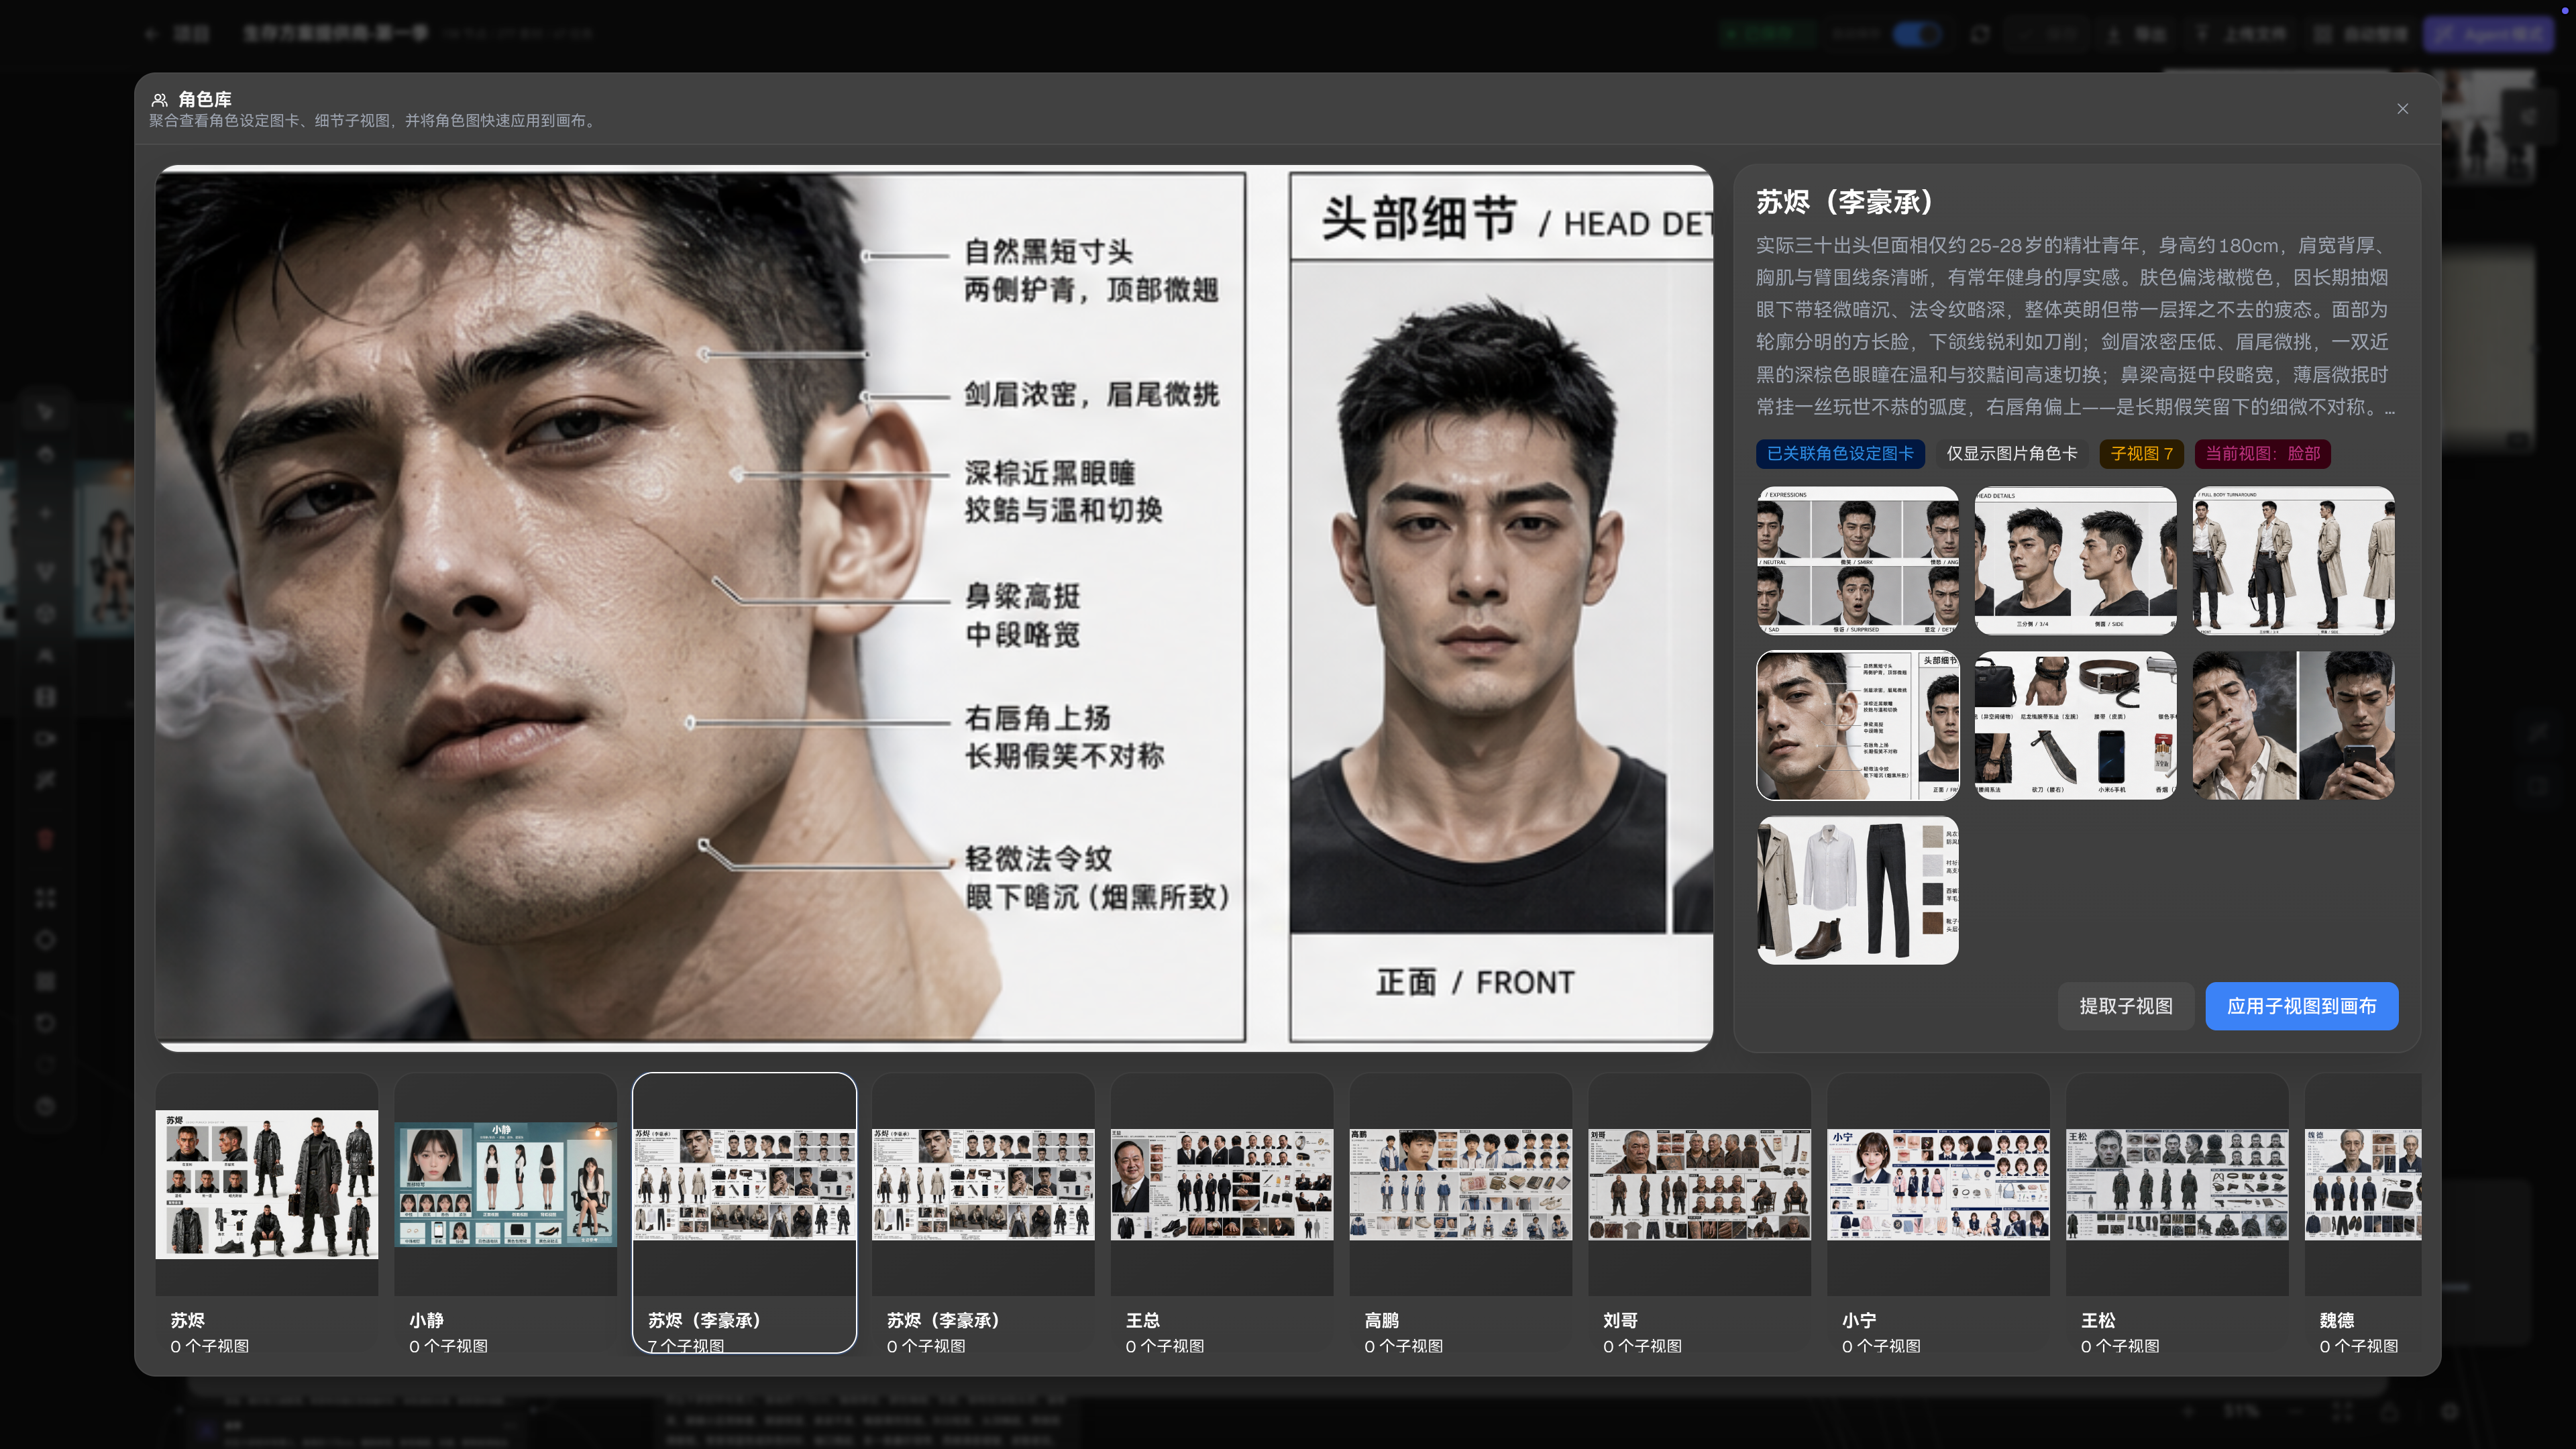This screenshot has width=2576, height=1449.
Task: Toggle the blue switch in the background toolbar
Action: [x=1918, y=34]
